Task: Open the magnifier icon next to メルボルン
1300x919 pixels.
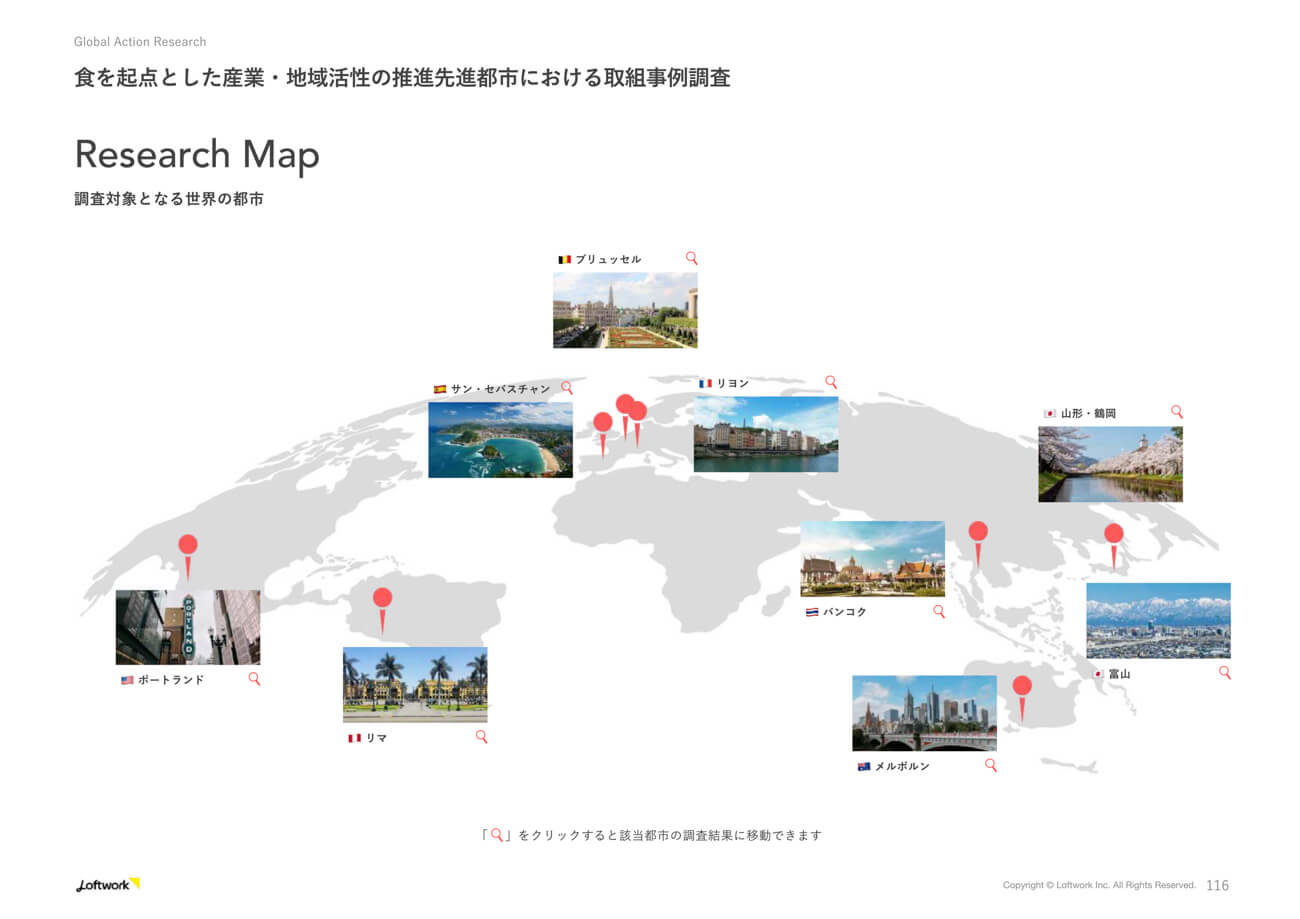Action: [991, 764]
